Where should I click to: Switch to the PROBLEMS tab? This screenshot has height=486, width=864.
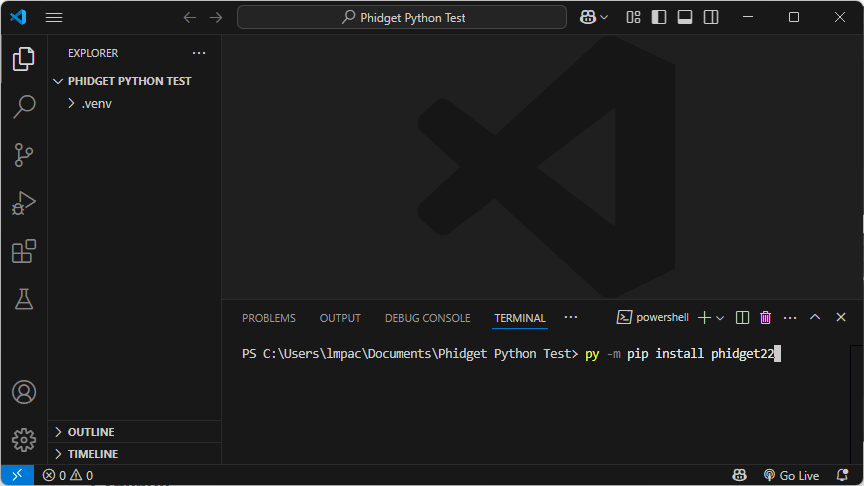[x=269, y=318]
